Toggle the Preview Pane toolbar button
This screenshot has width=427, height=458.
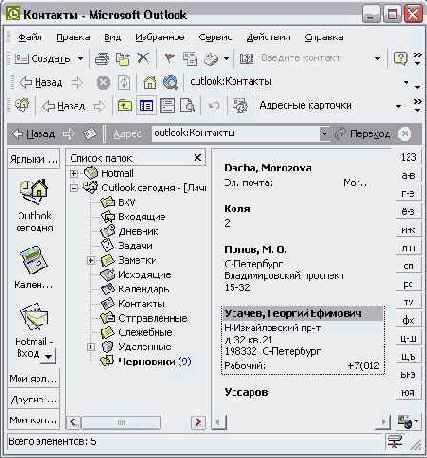167,106
